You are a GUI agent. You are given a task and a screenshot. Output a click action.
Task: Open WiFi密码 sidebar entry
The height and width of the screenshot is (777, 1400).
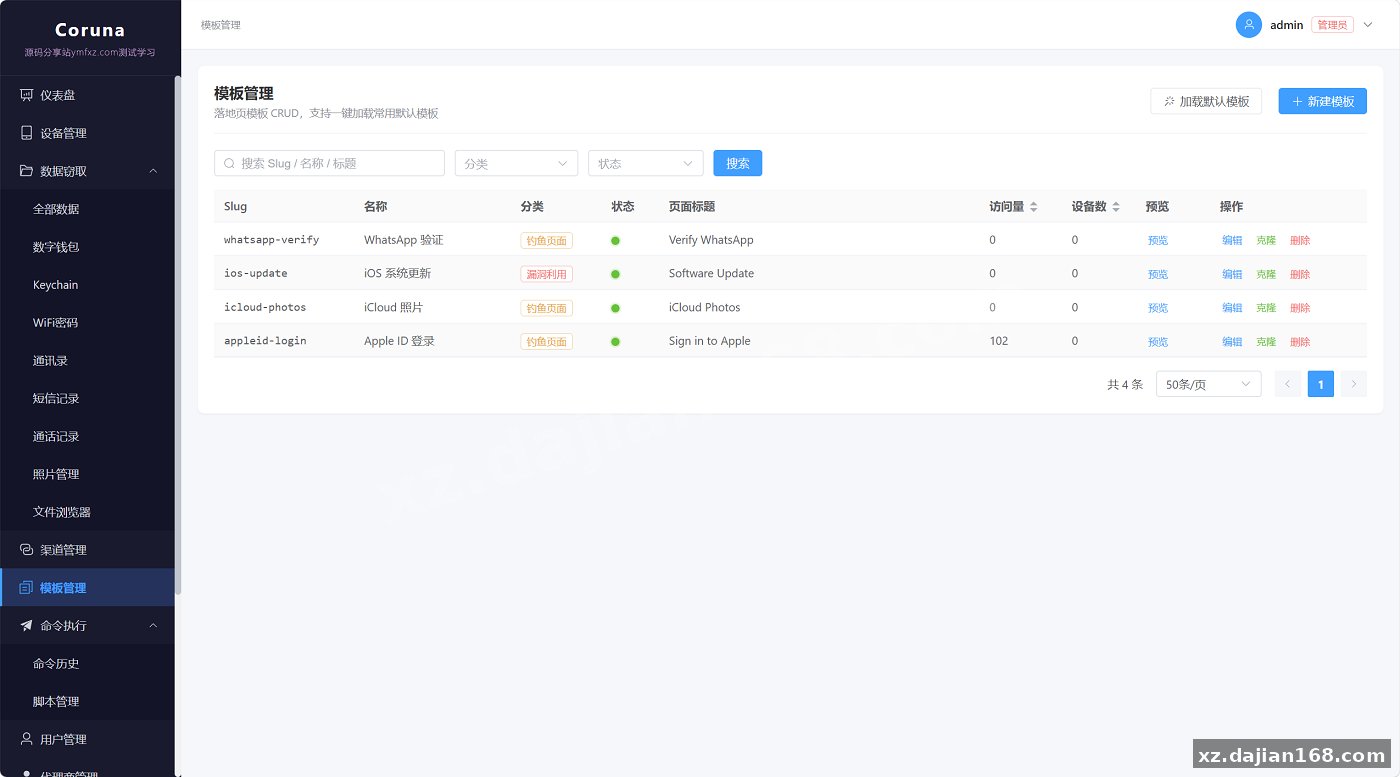point(87,323)
